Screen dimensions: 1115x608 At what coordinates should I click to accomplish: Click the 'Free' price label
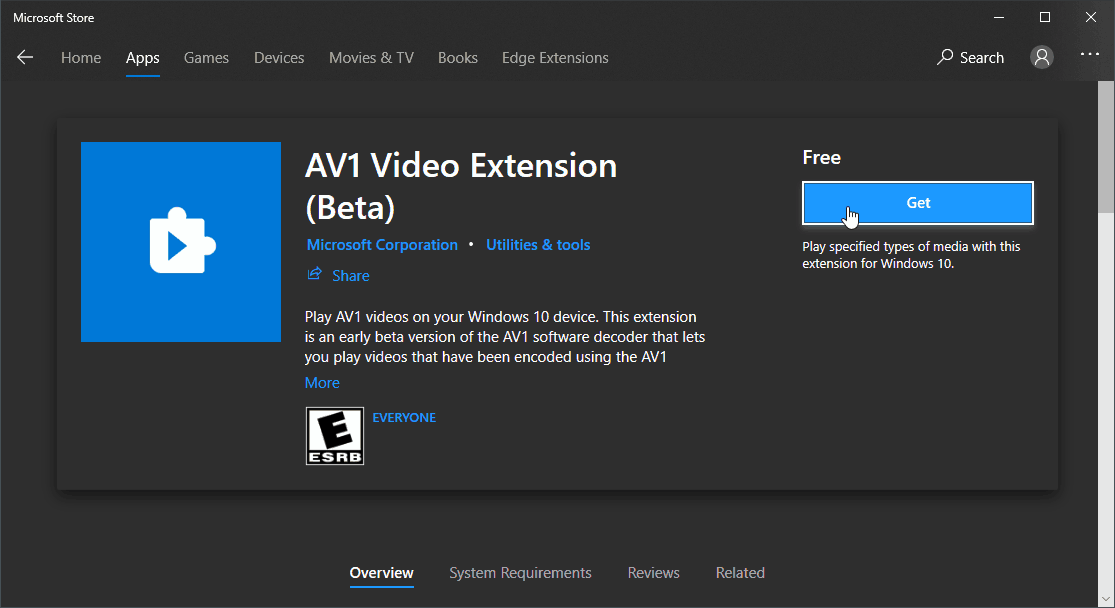[x=821, y=157]
